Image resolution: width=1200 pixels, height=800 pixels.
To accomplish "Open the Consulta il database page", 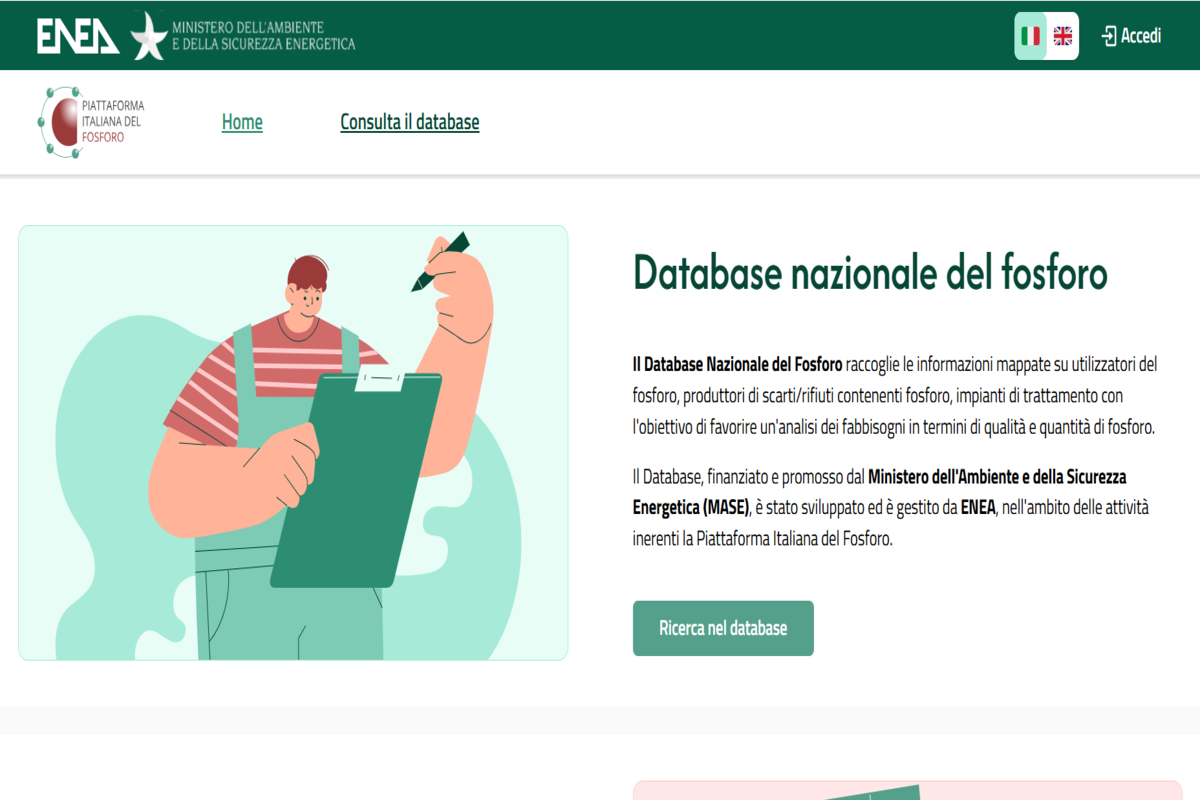I will [410, 122].
